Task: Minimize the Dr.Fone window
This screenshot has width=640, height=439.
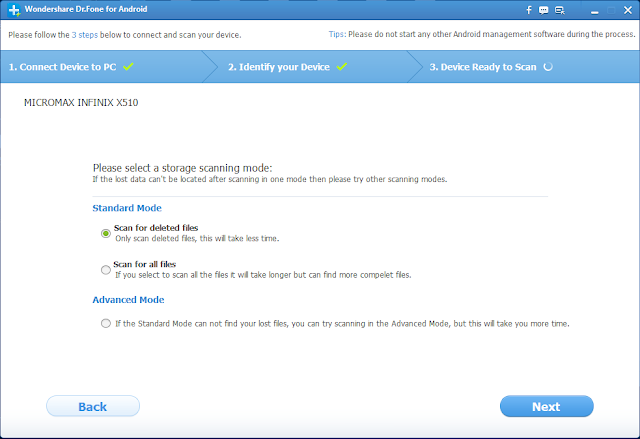Action: [595, 11]
